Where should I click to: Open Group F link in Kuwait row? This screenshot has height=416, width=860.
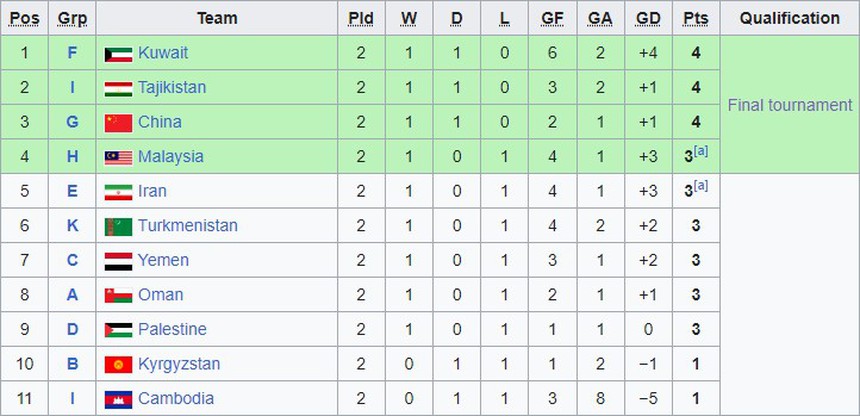(72, 53)
